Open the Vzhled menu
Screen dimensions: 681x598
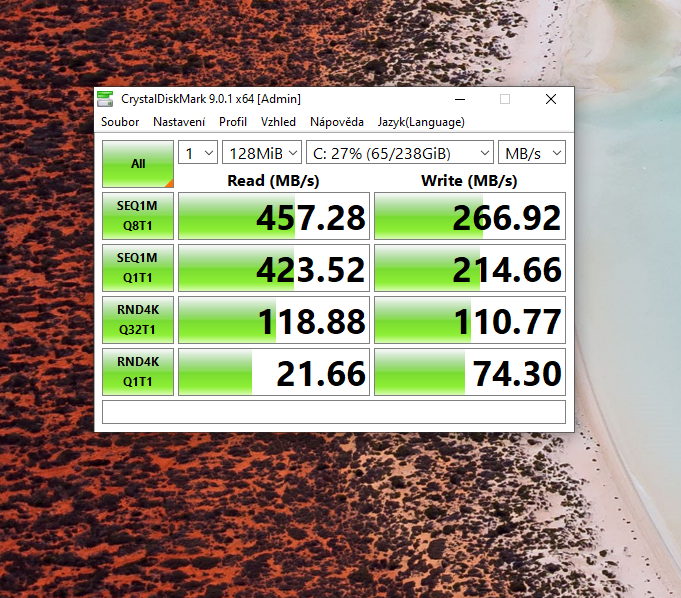[x=278, y=122]
